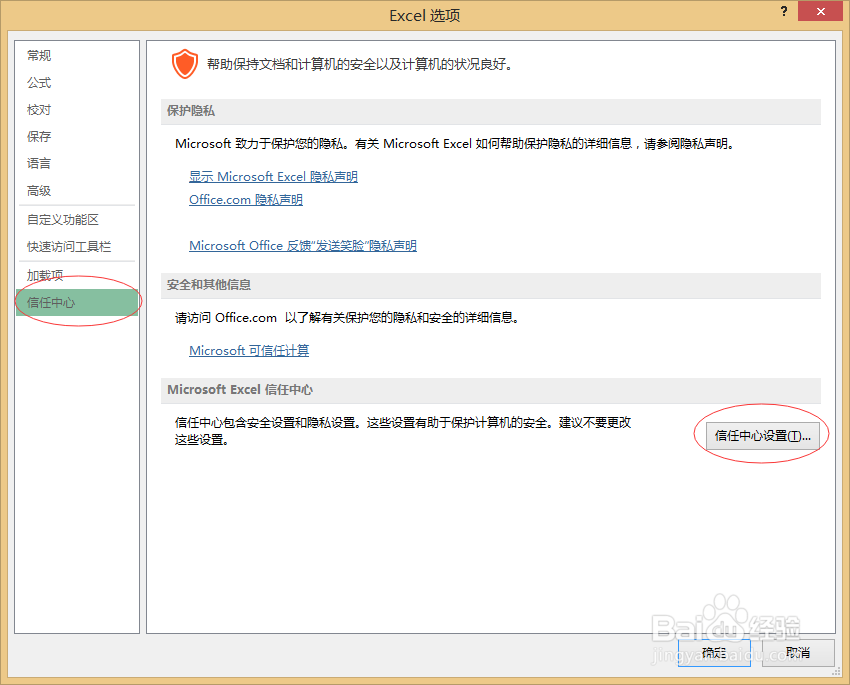Screen dimensions: 850x685
Task: Open Microsoft Office 反馈"发送笑脸"隐私声明 link
Action: point(302,246)
